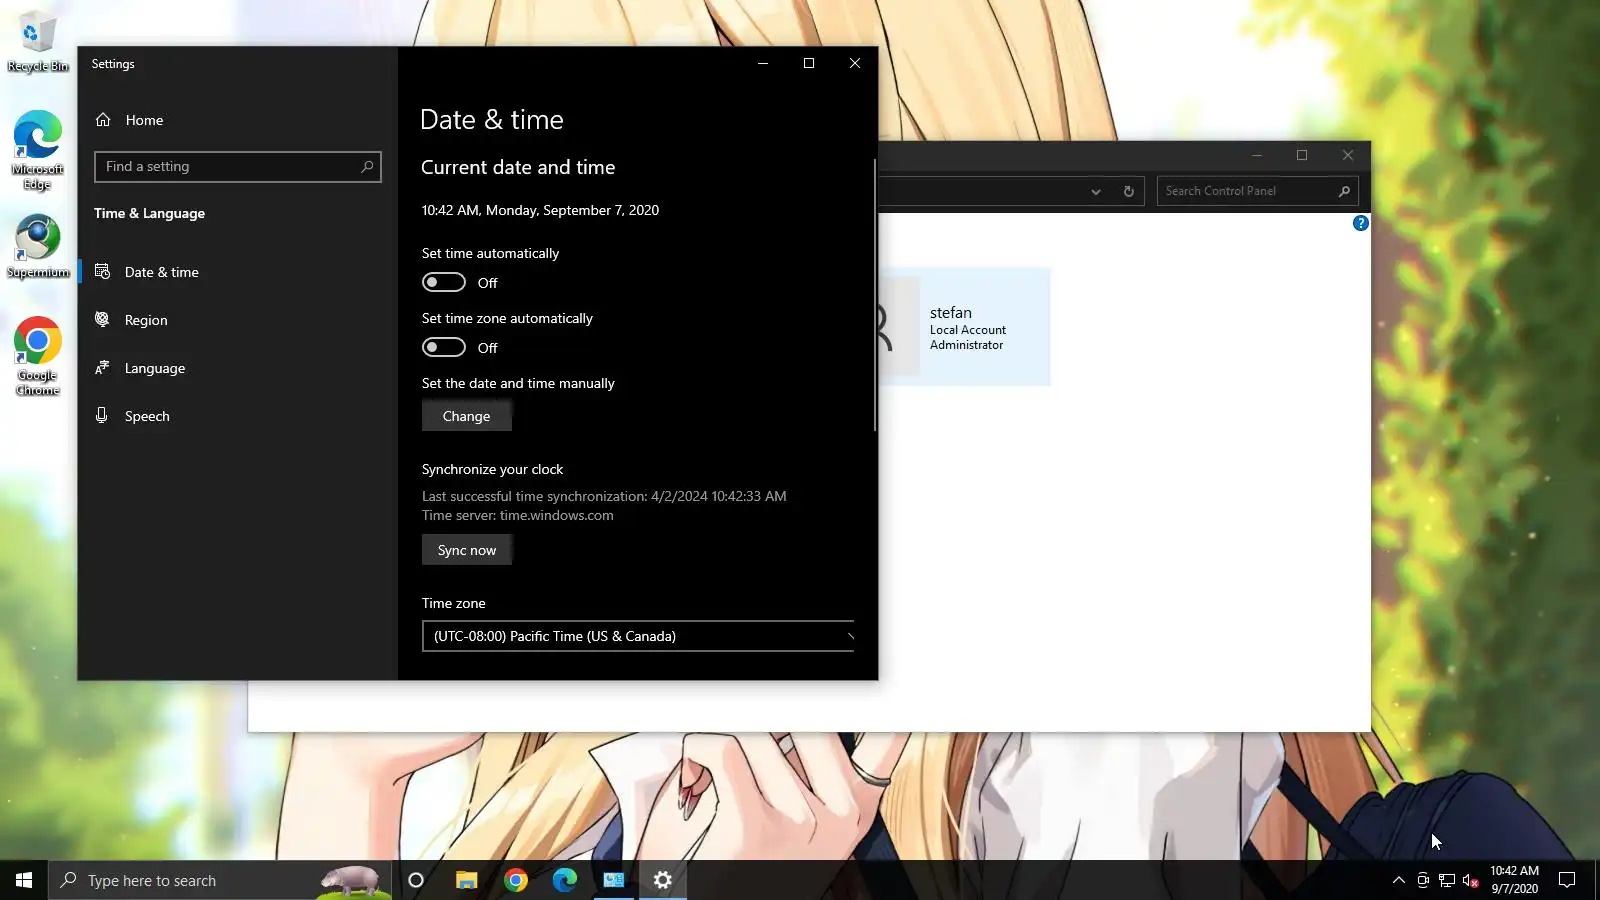Open the Windows Start menu
The height and width of the screenshot is (900, 1600).
[24, 880]
